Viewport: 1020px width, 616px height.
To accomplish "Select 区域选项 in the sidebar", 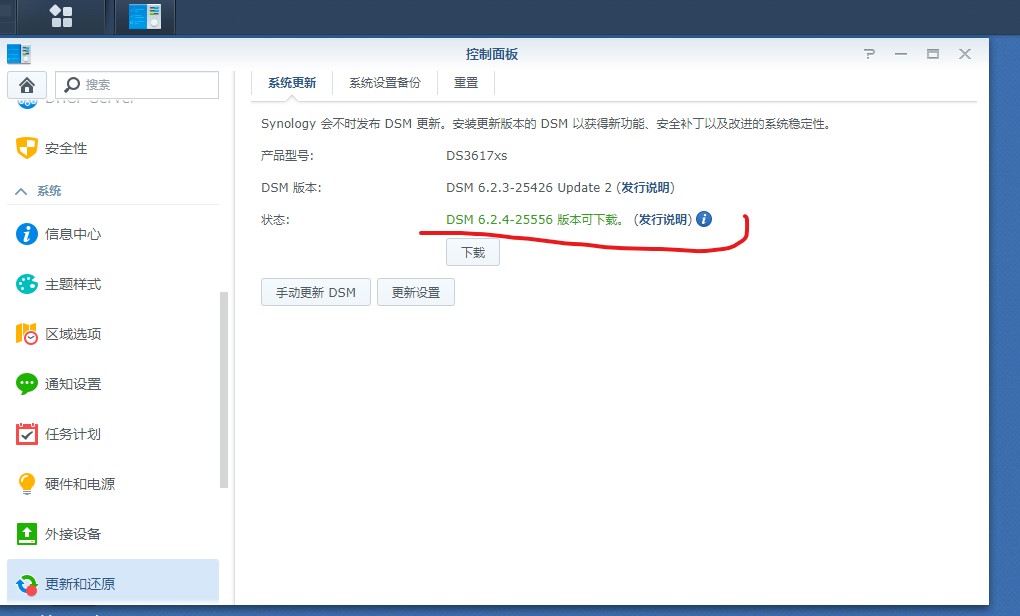I will pyautogui.click(x=73, y=334).
